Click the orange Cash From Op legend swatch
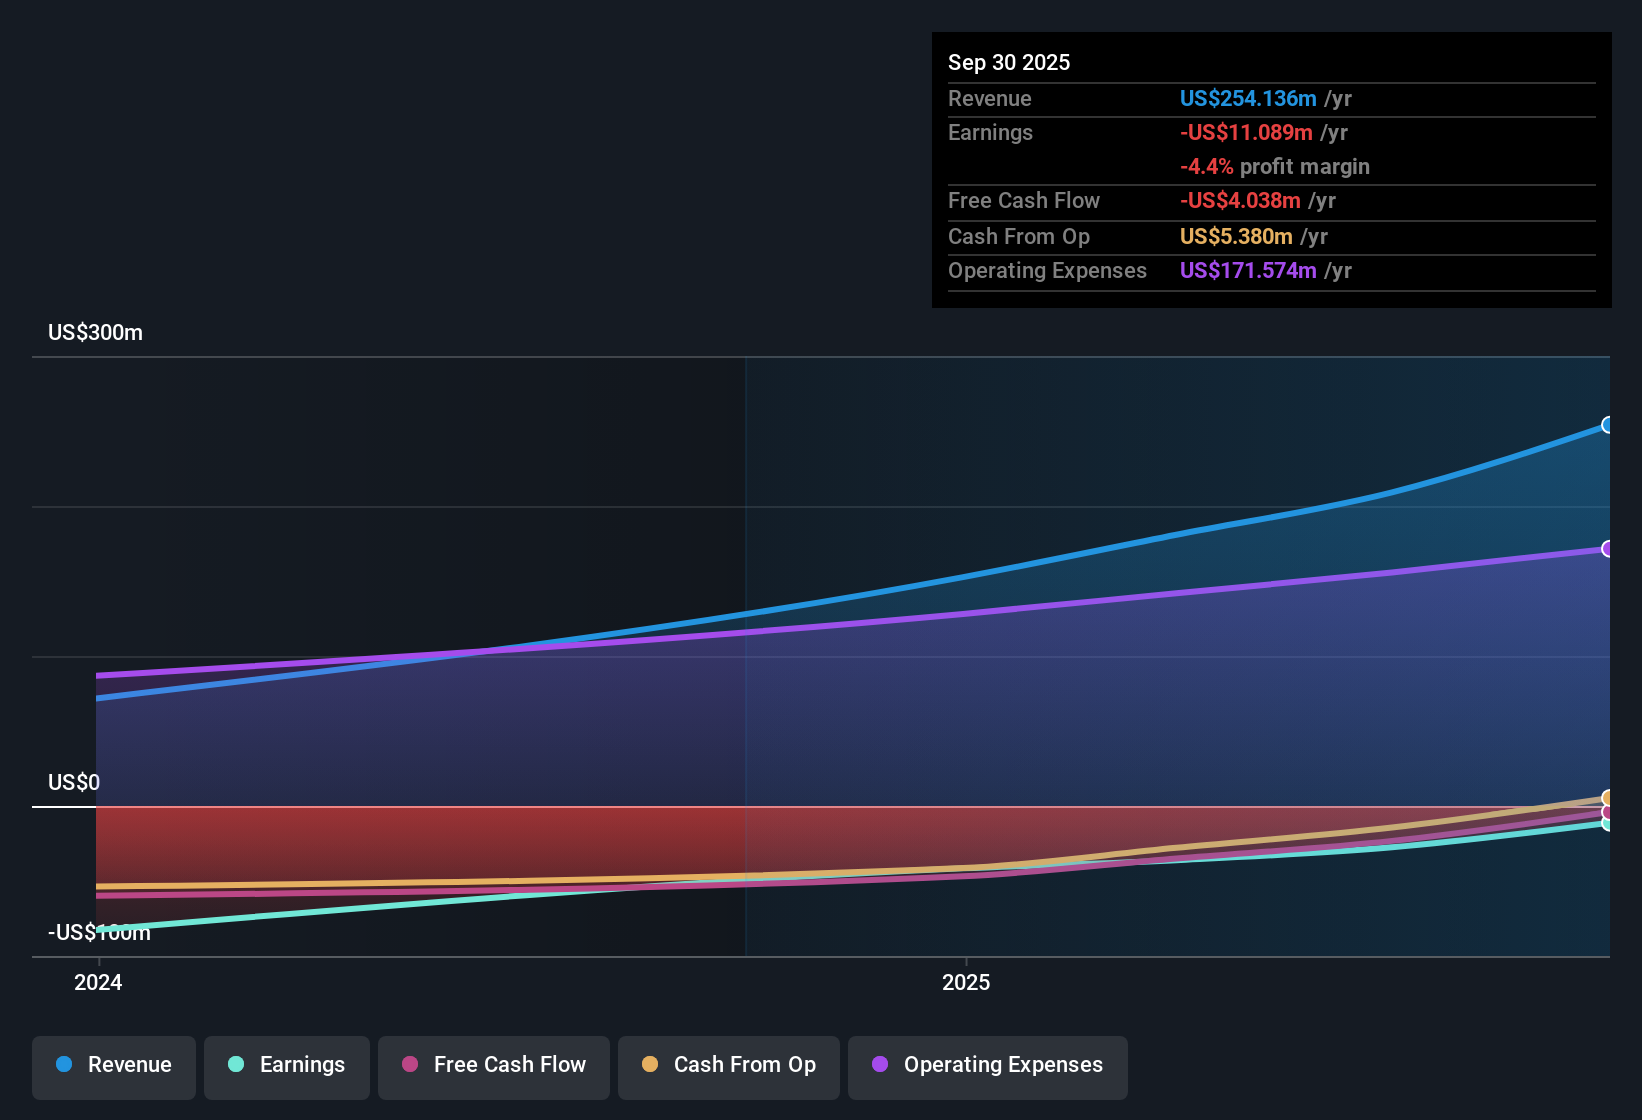 pyautogui.click(x=650, y=1065)
